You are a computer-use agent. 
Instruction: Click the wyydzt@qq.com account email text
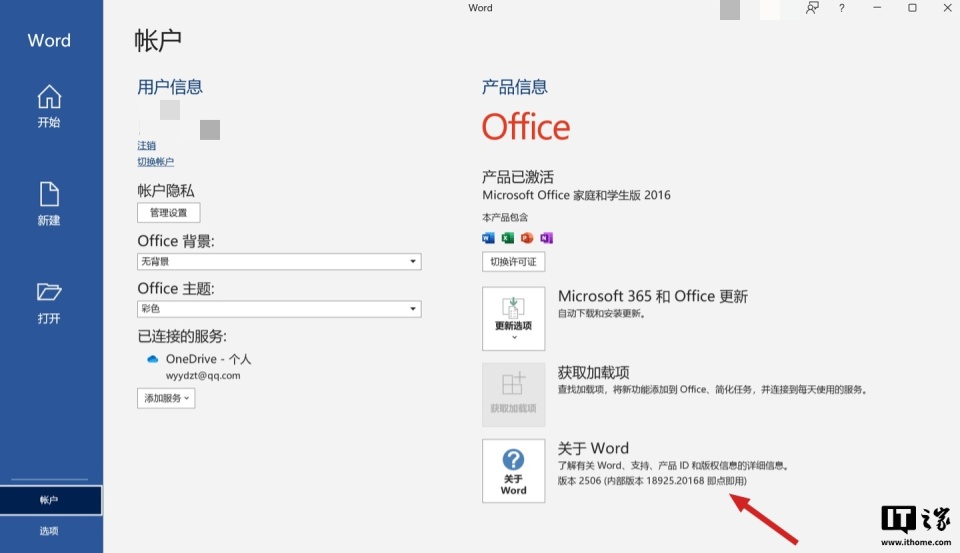(203, 375)
